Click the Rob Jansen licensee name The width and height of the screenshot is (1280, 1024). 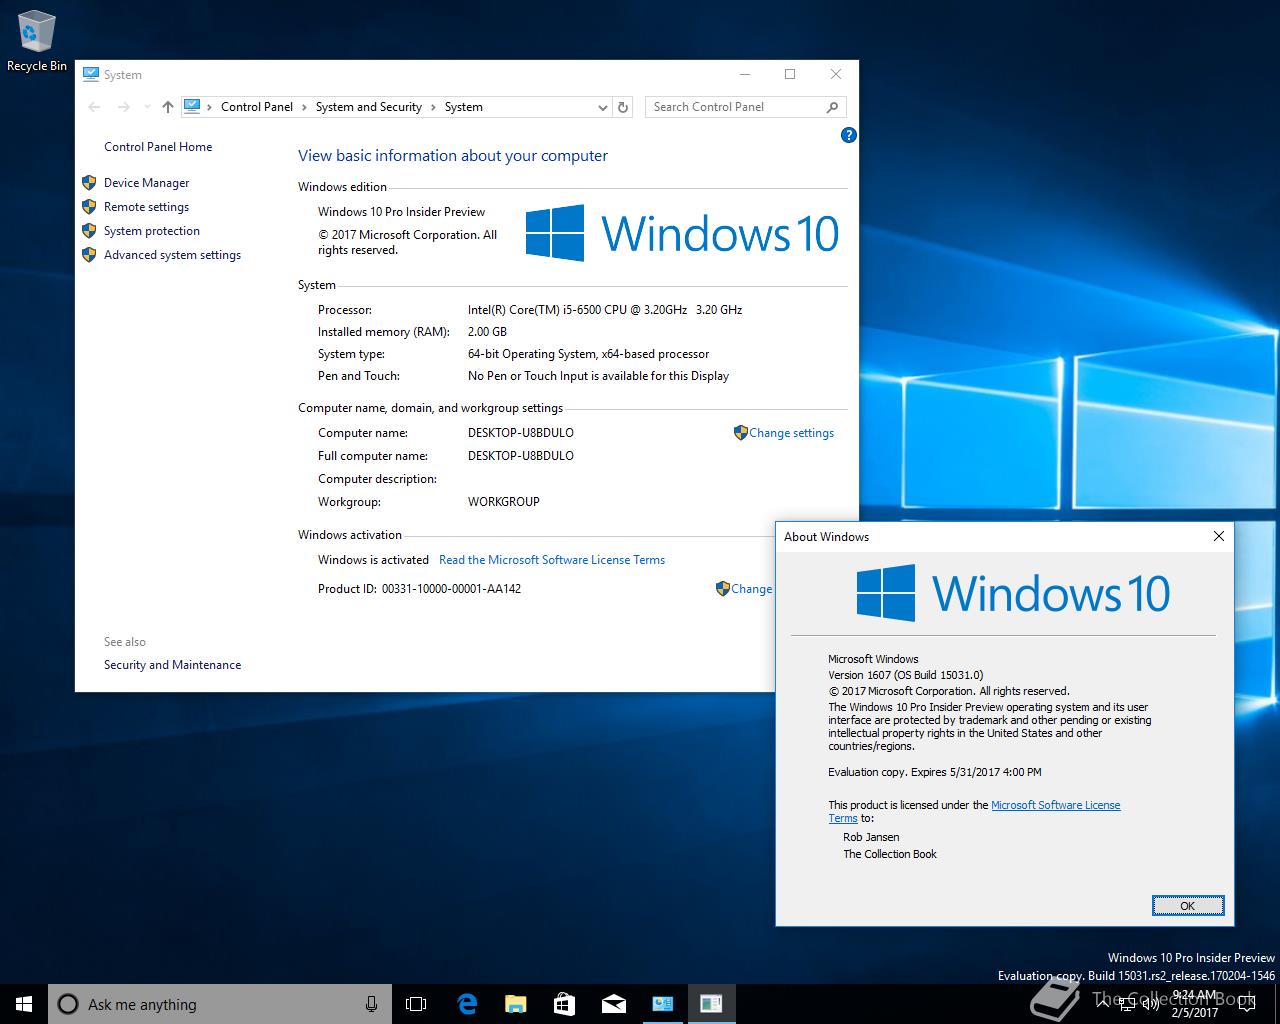point(871,837)
